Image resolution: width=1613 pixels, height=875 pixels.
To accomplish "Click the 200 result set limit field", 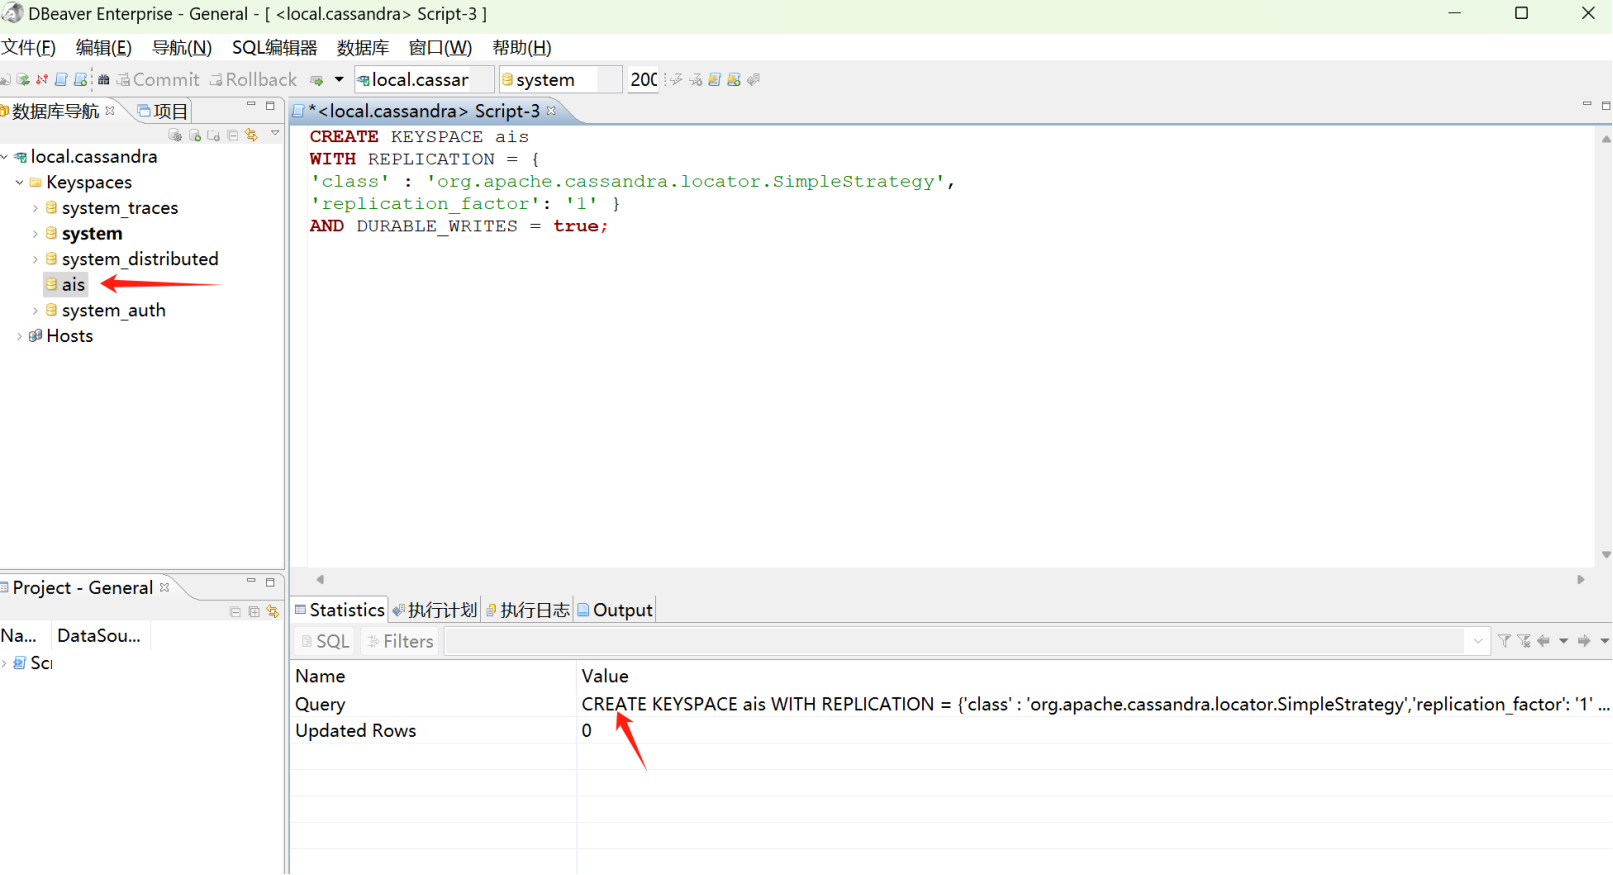I will click(643, 80).
